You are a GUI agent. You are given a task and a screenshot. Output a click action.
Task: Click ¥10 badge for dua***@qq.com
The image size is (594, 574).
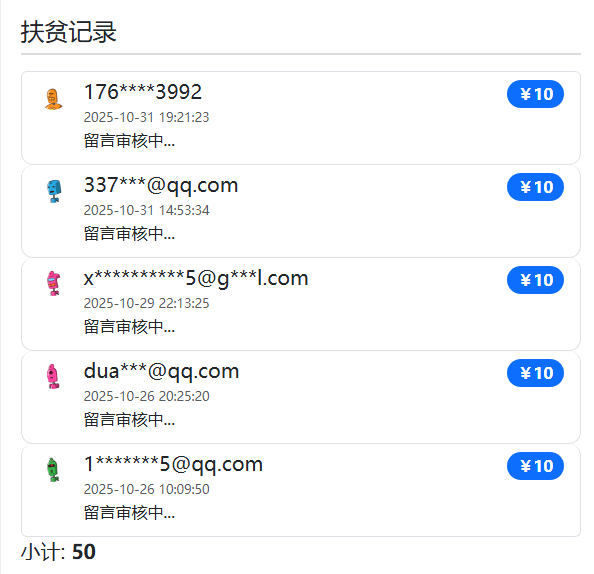pos(535,373)
